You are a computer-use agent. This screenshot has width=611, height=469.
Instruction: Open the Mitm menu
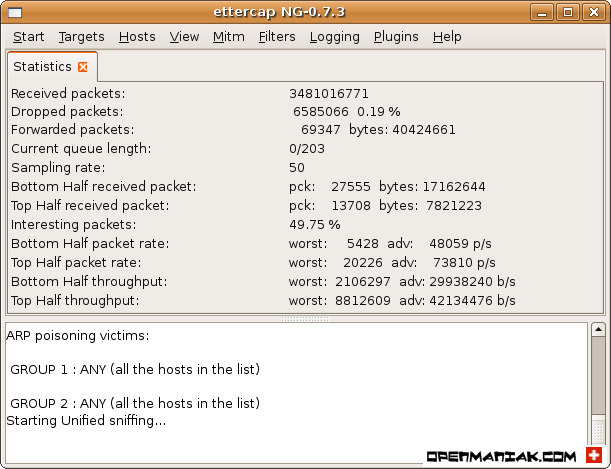(229, 37)
